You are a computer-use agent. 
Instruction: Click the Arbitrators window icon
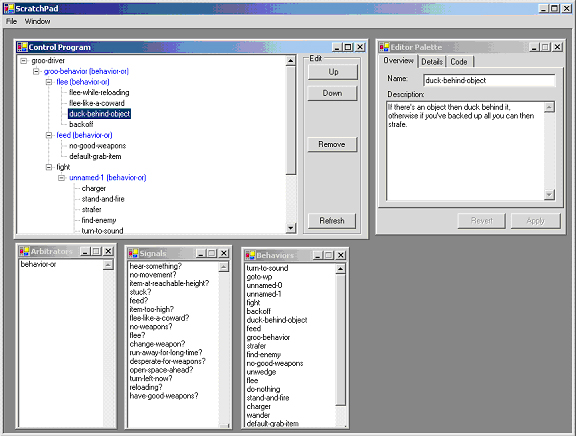[x=25, y=251]
